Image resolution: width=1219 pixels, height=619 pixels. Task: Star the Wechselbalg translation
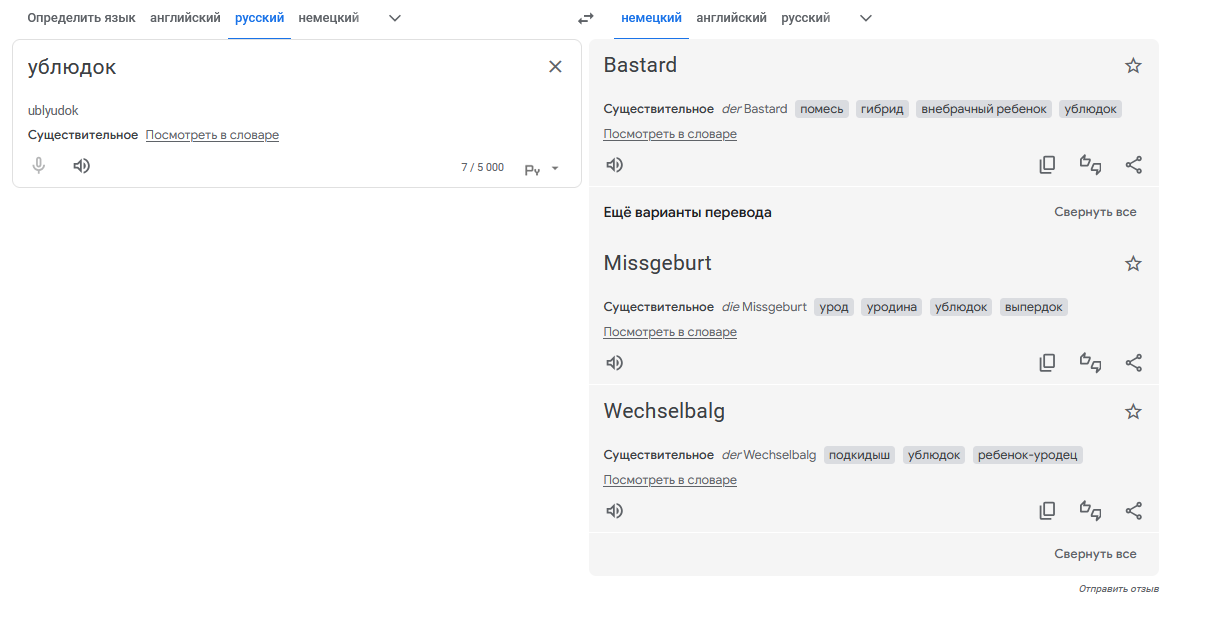1133,412
